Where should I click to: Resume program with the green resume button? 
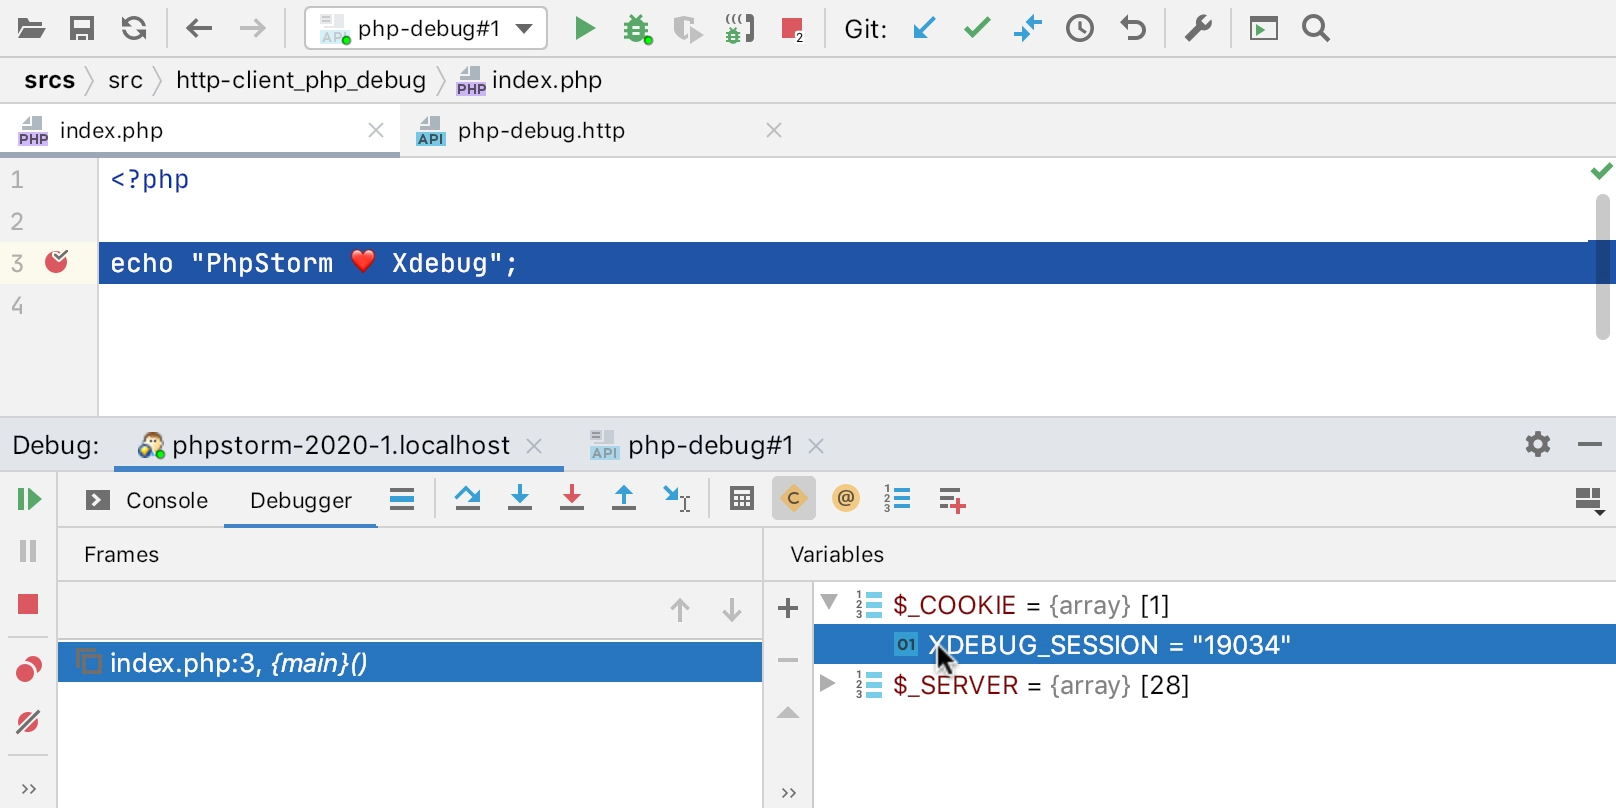point(29,499)
